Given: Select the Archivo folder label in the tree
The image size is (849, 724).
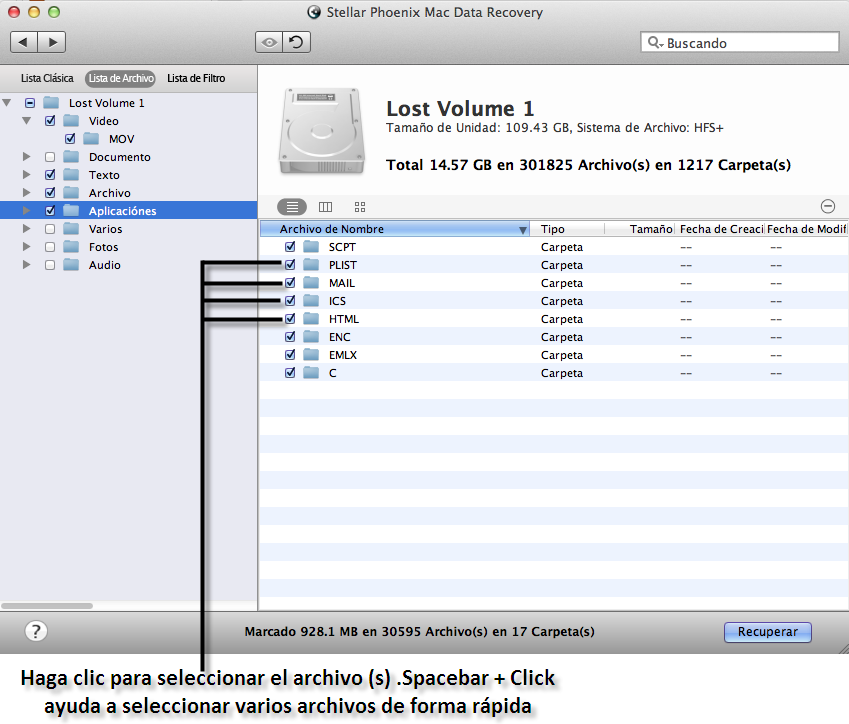Looking at the screenshot, I should (x=110, y=193).
